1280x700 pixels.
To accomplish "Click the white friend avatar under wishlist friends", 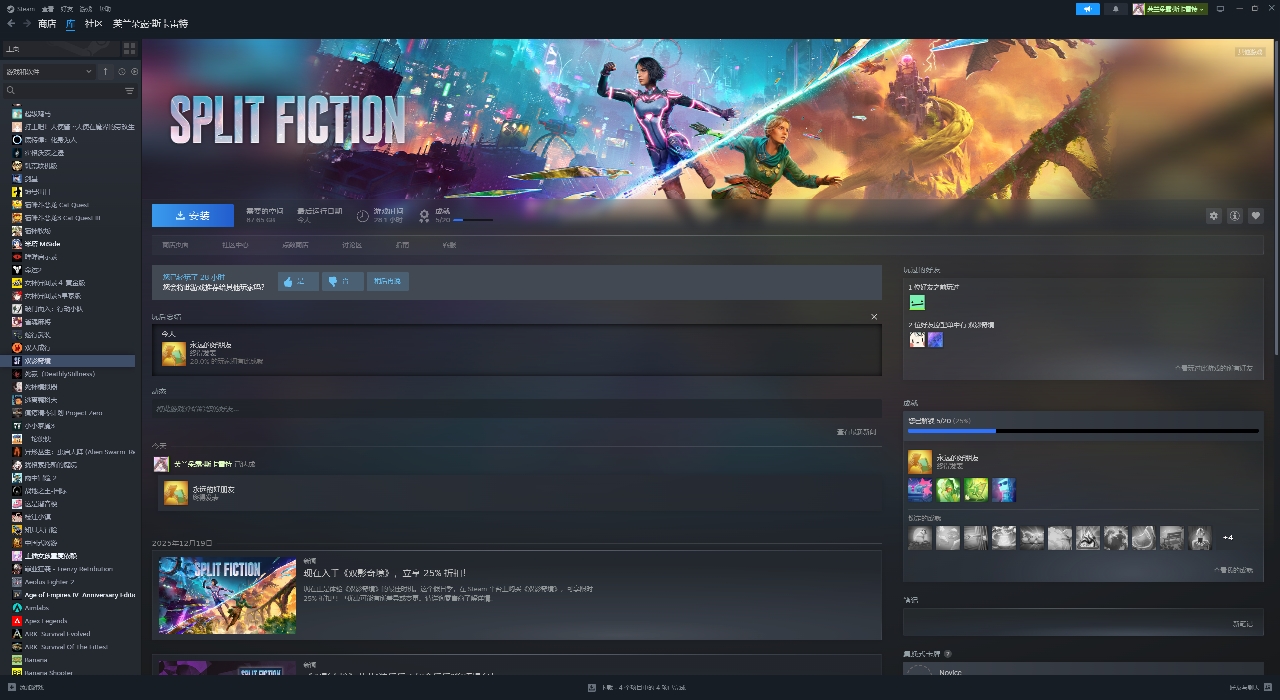I will (x=917, y=340).
